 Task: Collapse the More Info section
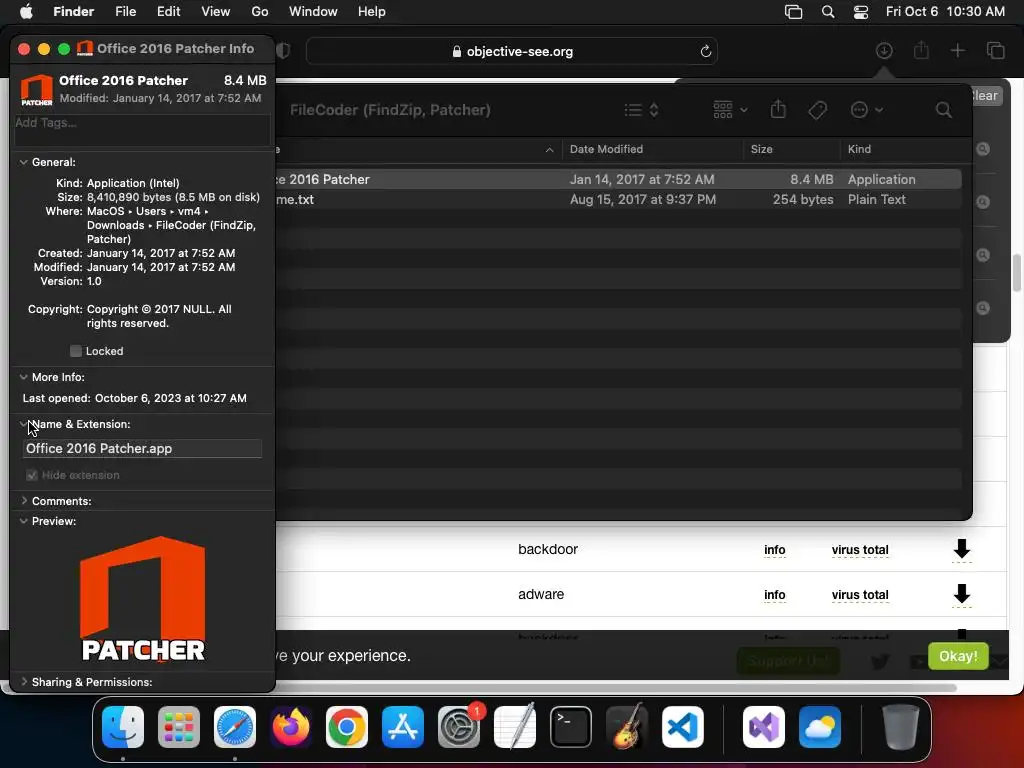pos(24,377)
